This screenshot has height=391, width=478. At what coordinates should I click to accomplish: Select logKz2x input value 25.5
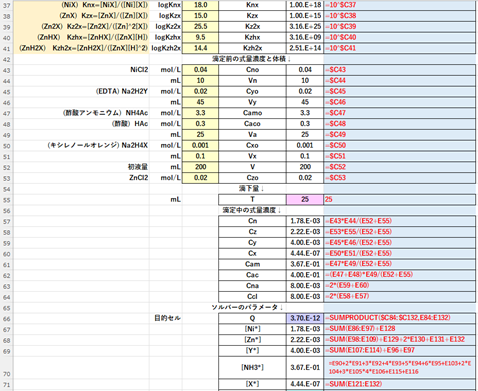coord(200,26)
